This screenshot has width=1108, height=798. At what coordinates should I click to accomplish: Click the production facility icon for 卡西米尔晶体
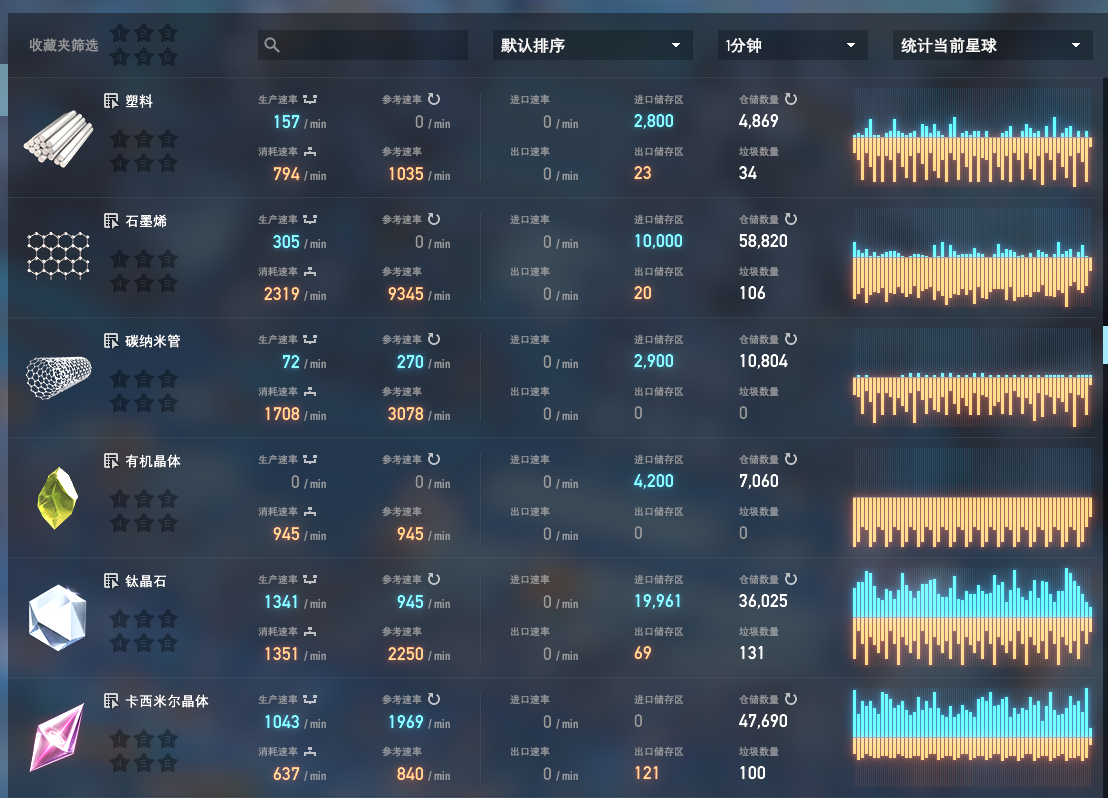(x=310, y=700)
